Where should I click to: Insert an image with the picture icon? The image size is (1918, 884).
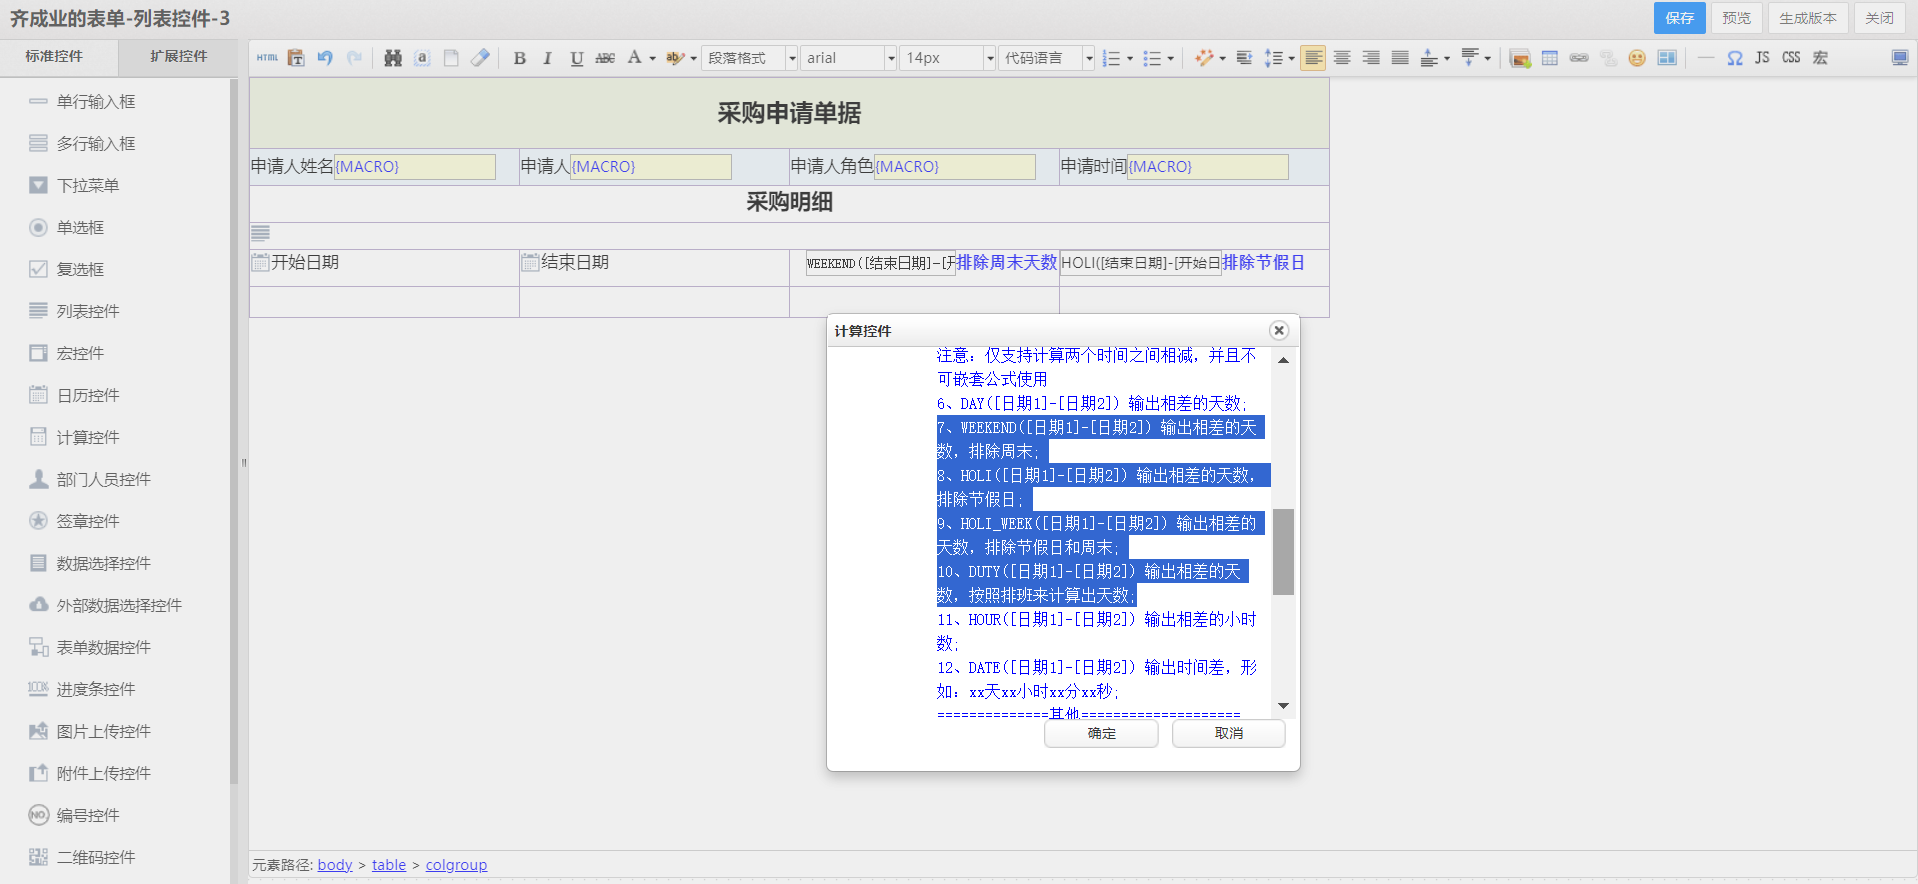(x=1520, y=58)
